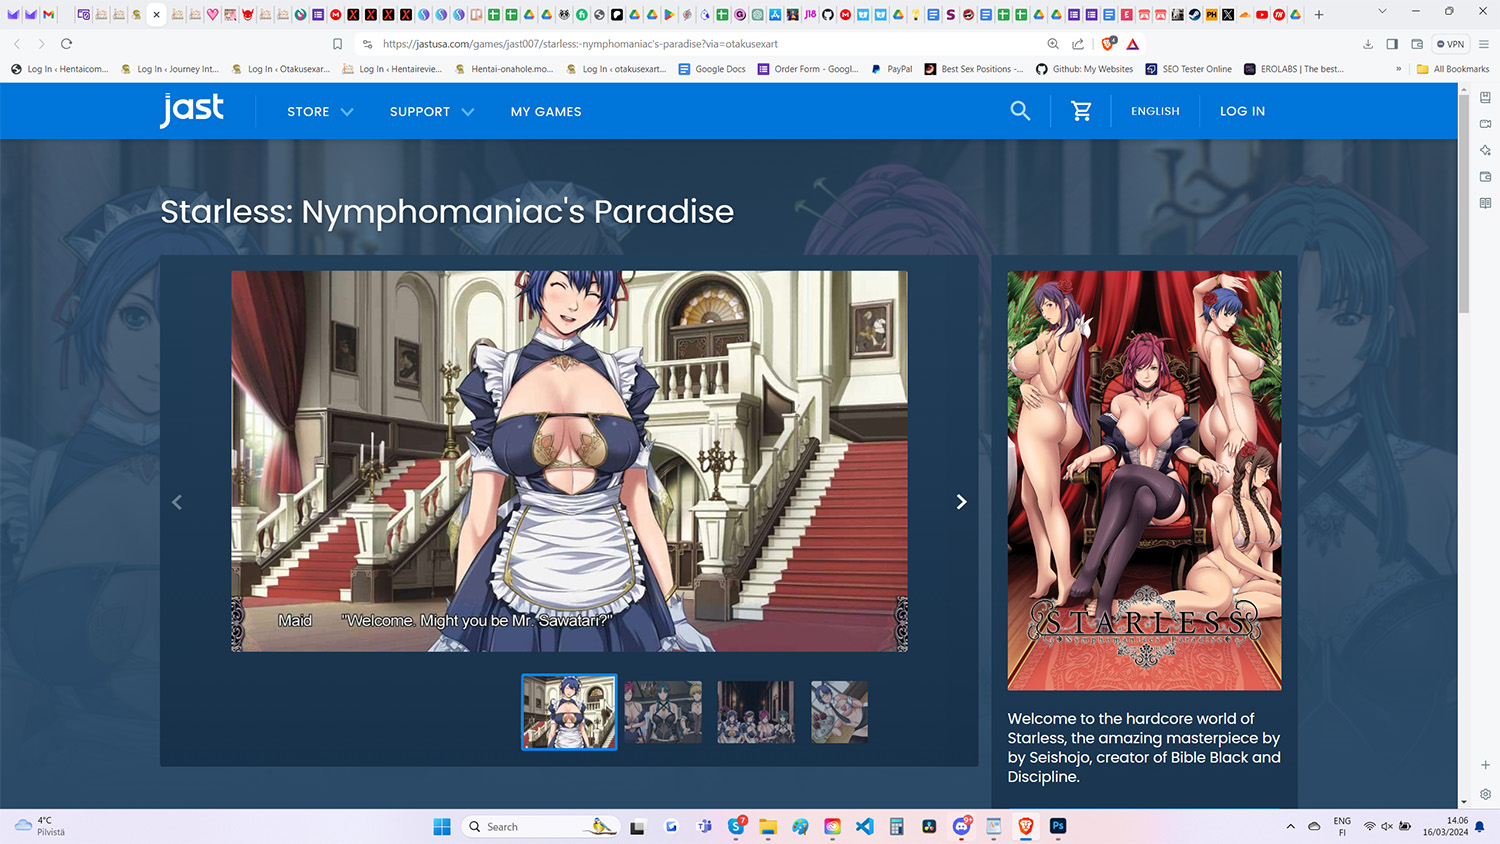
Task: Open the site search magnifier icon
Action: pyautogui.click(x=1020, y=111)
